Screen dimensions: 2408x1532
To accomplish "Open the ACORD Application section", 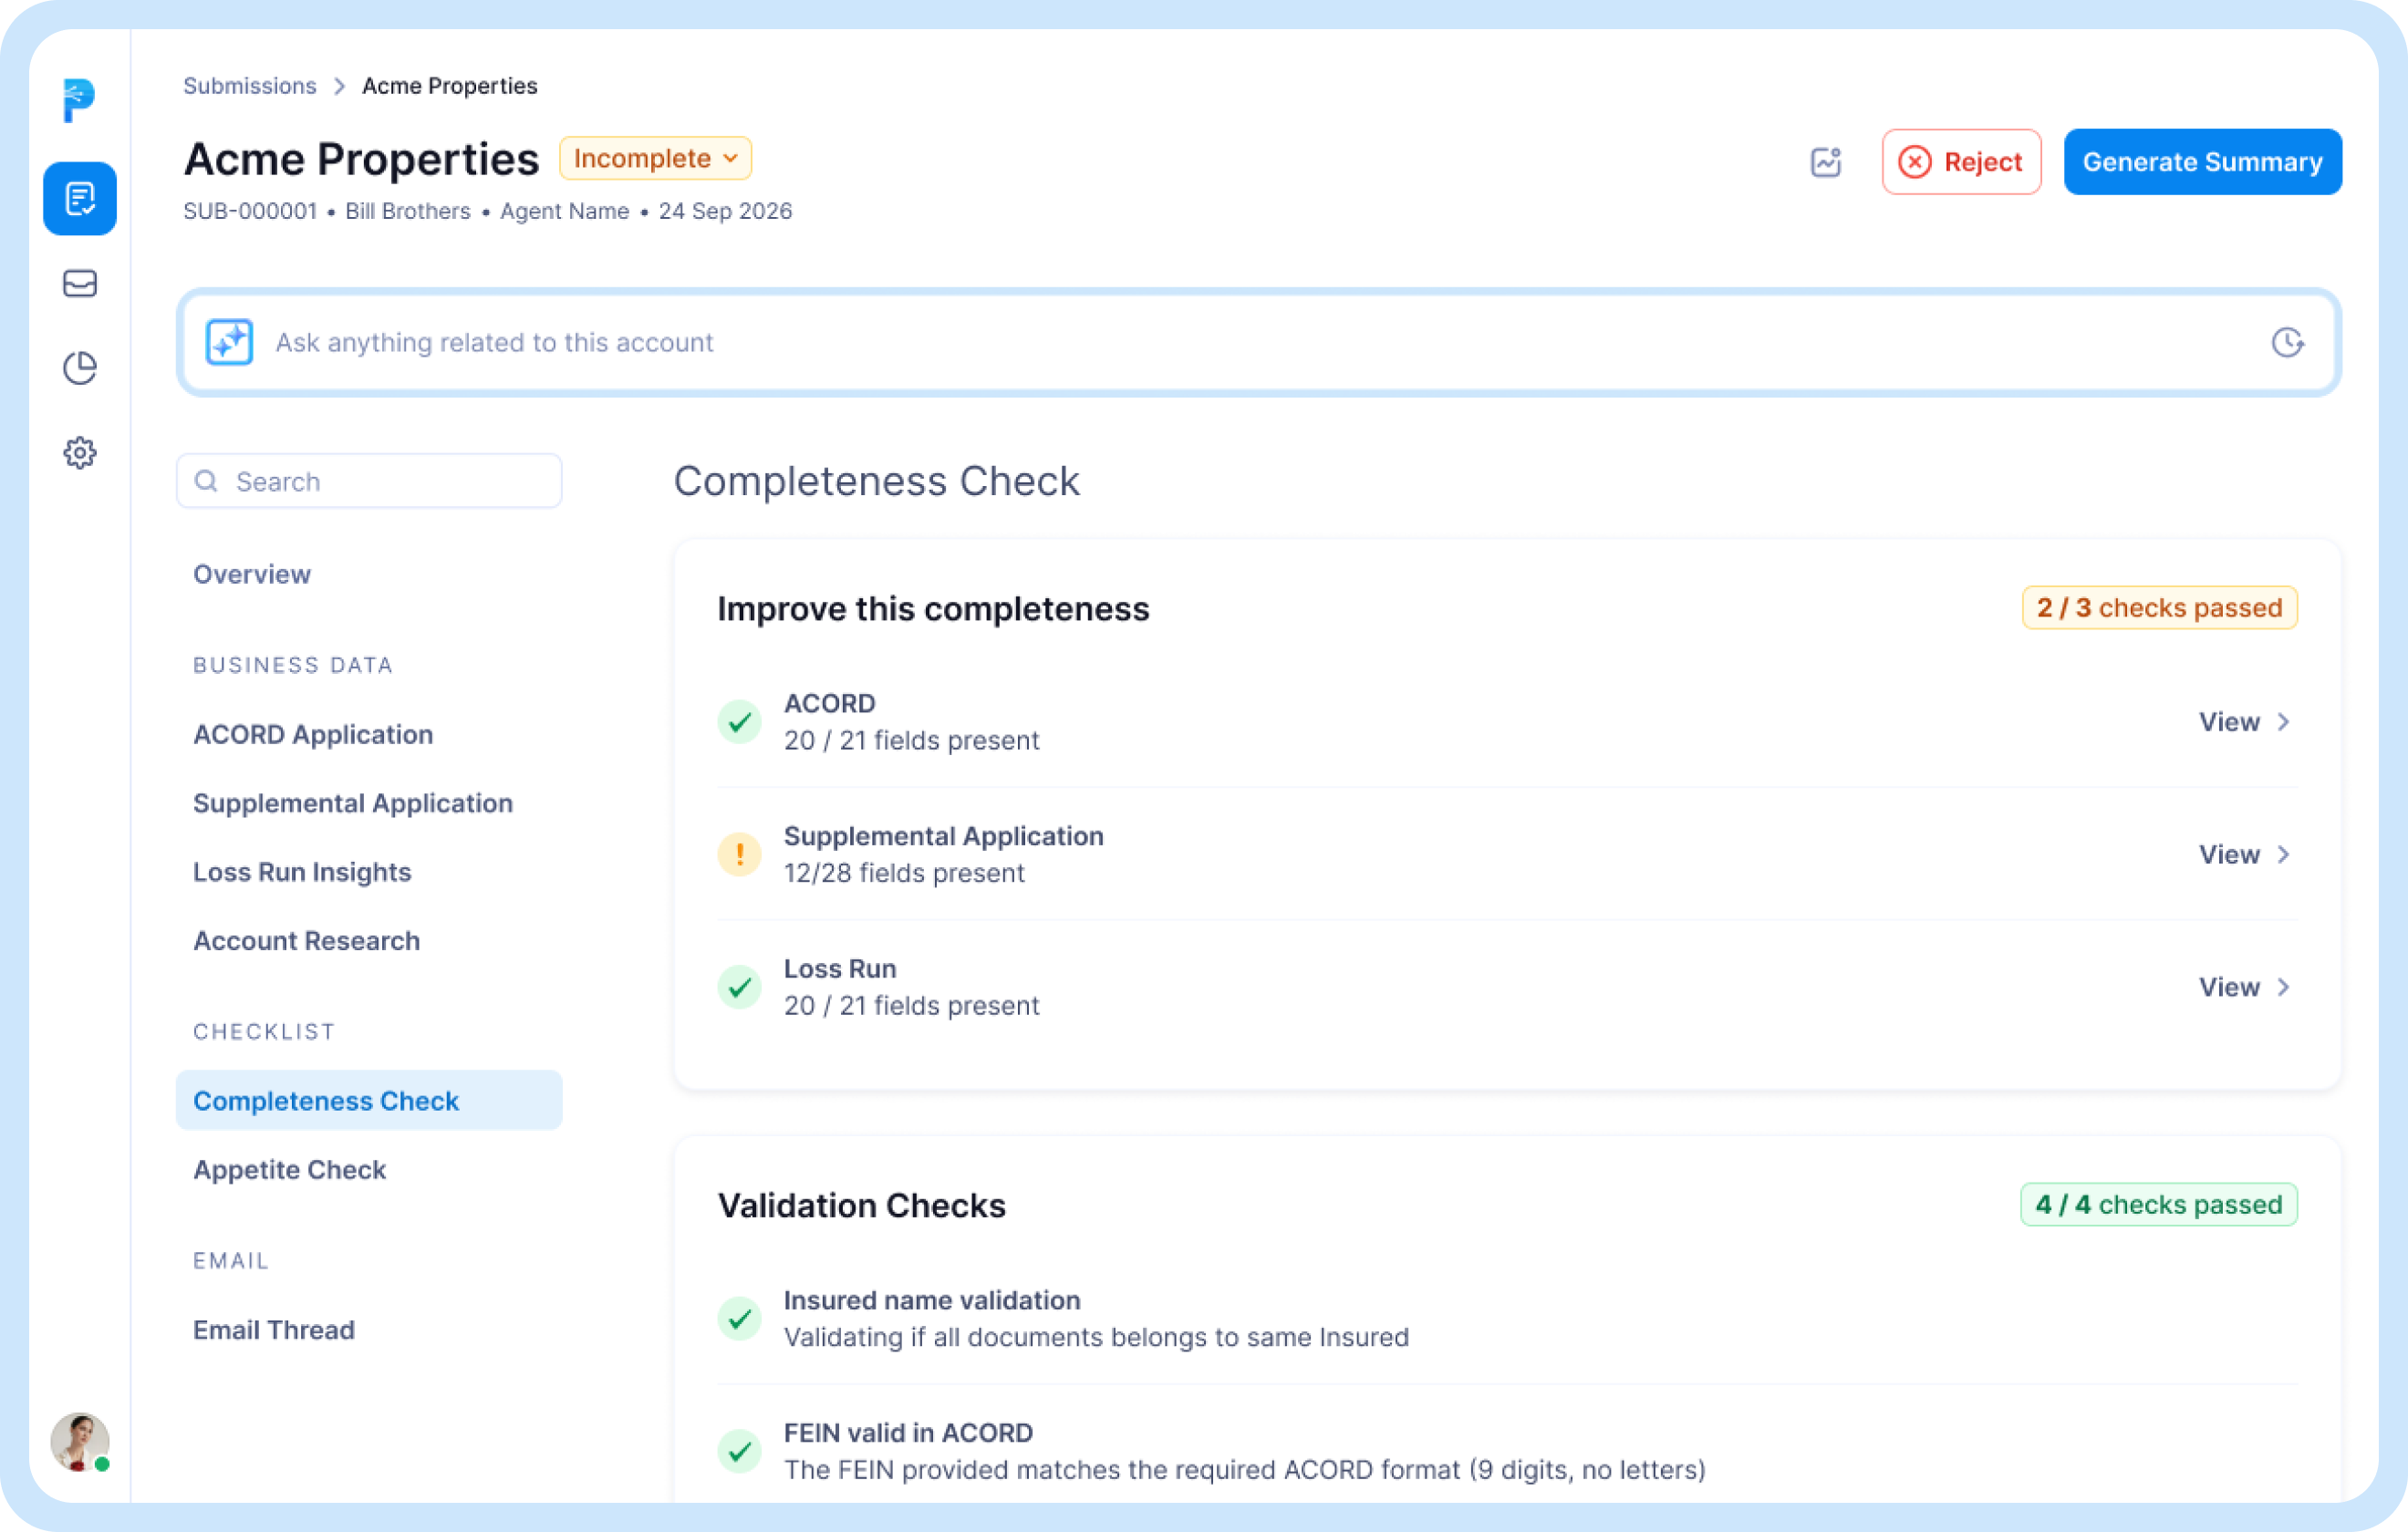I will tap(313, 734).
